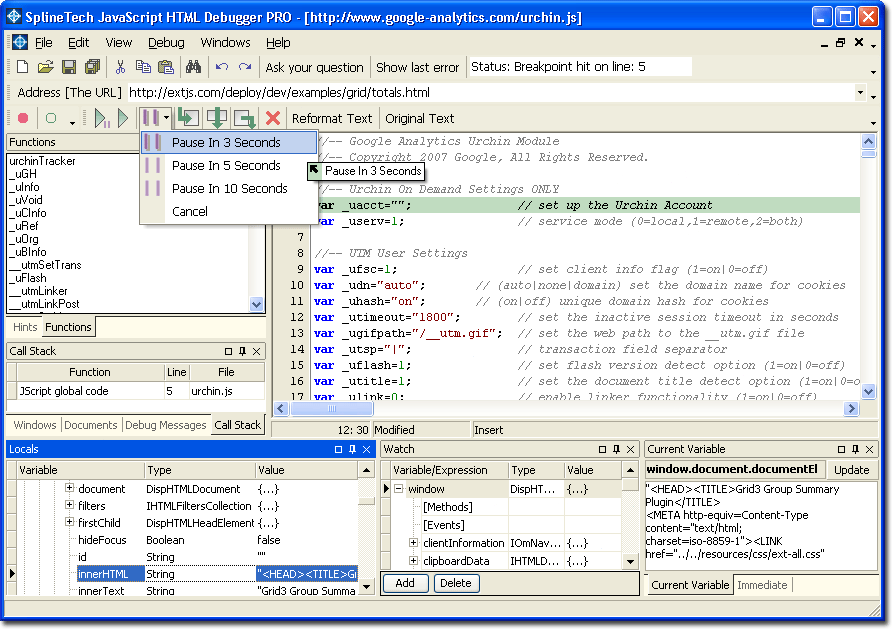Expand clientInformation in Watch
Viewport: 895px width, 631px height.
413,542
